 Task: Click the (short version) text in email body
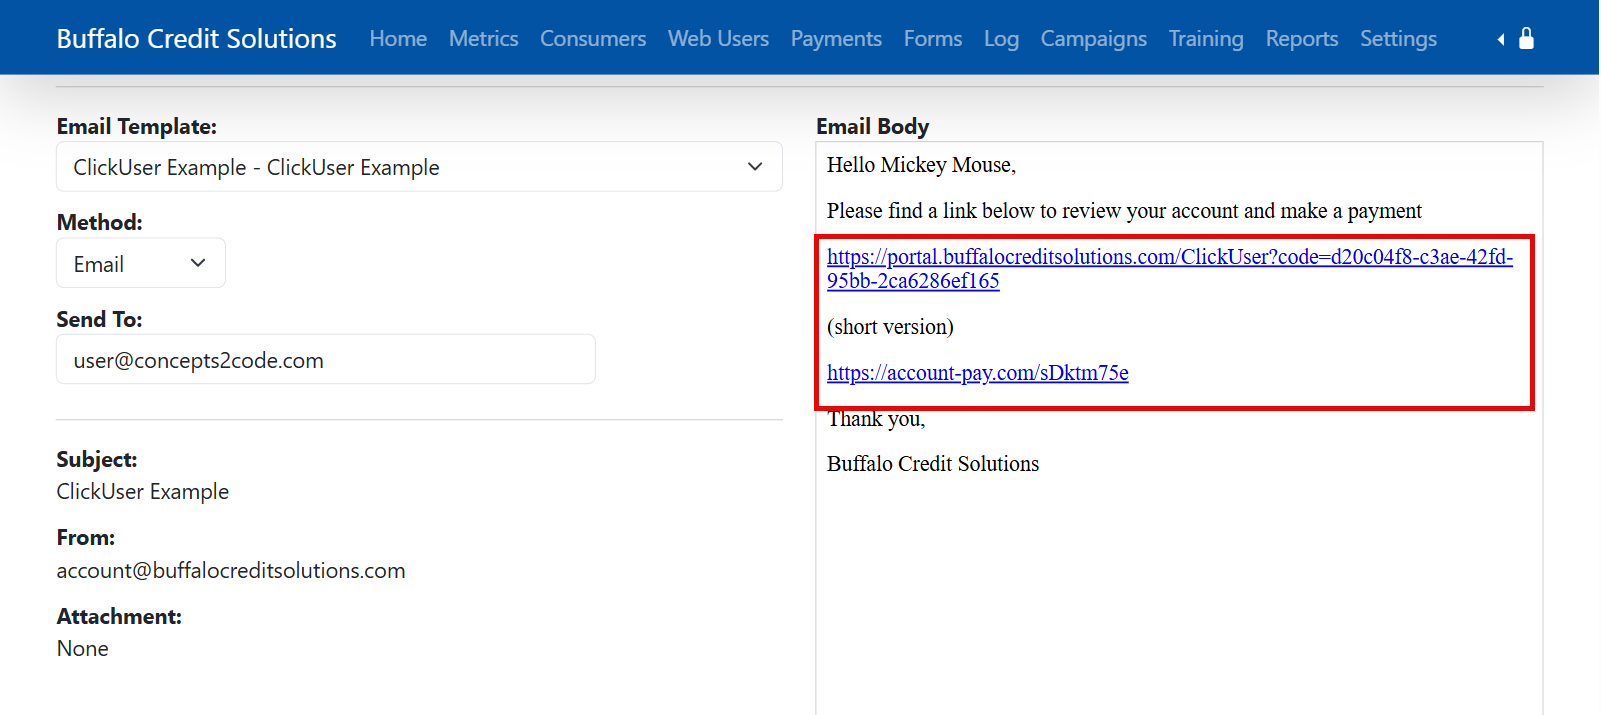coord(890,327)
